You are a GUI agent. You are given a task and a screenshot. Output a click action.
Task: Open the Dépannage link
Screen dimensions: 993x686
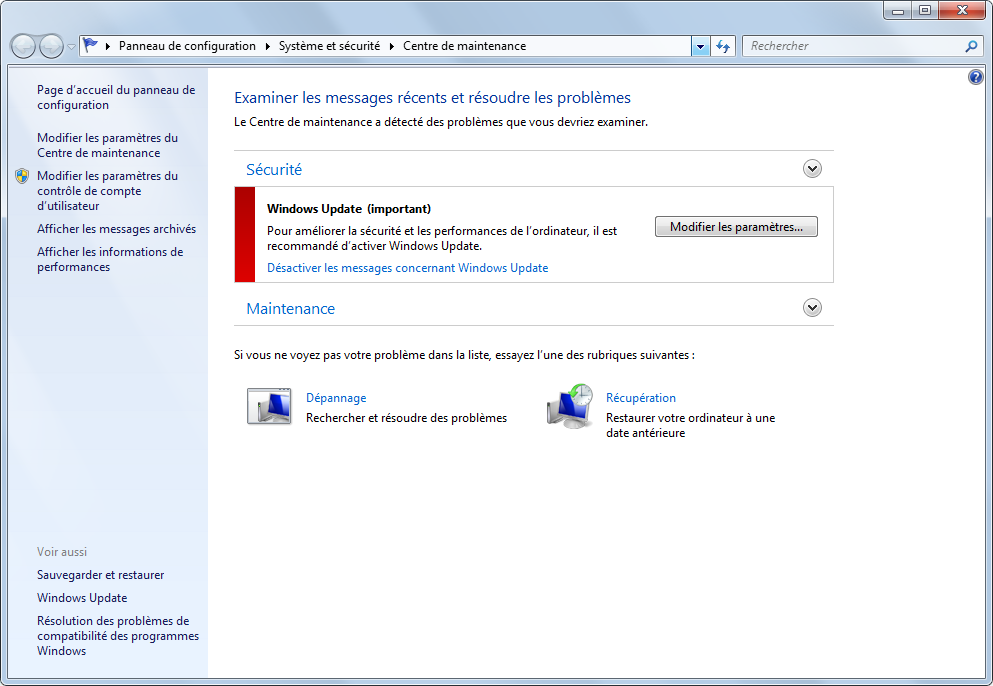[x=336, y=398]
